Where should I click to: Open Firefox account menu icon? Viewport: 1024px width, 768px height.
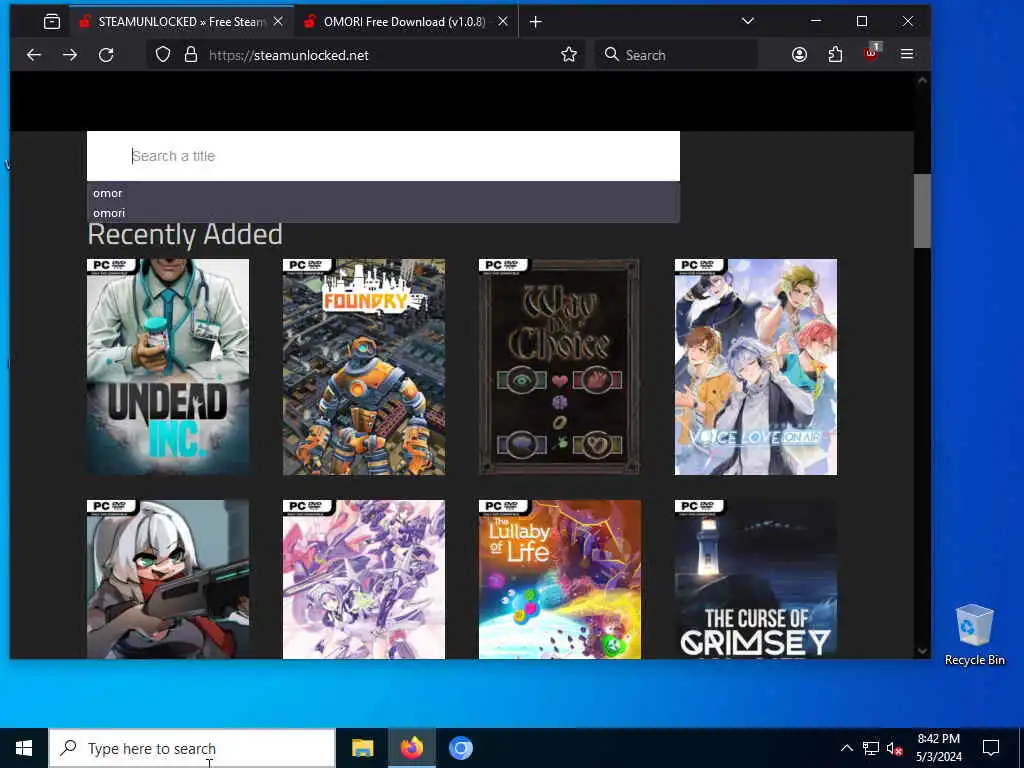pyautogui.click(x=799, y=55)
